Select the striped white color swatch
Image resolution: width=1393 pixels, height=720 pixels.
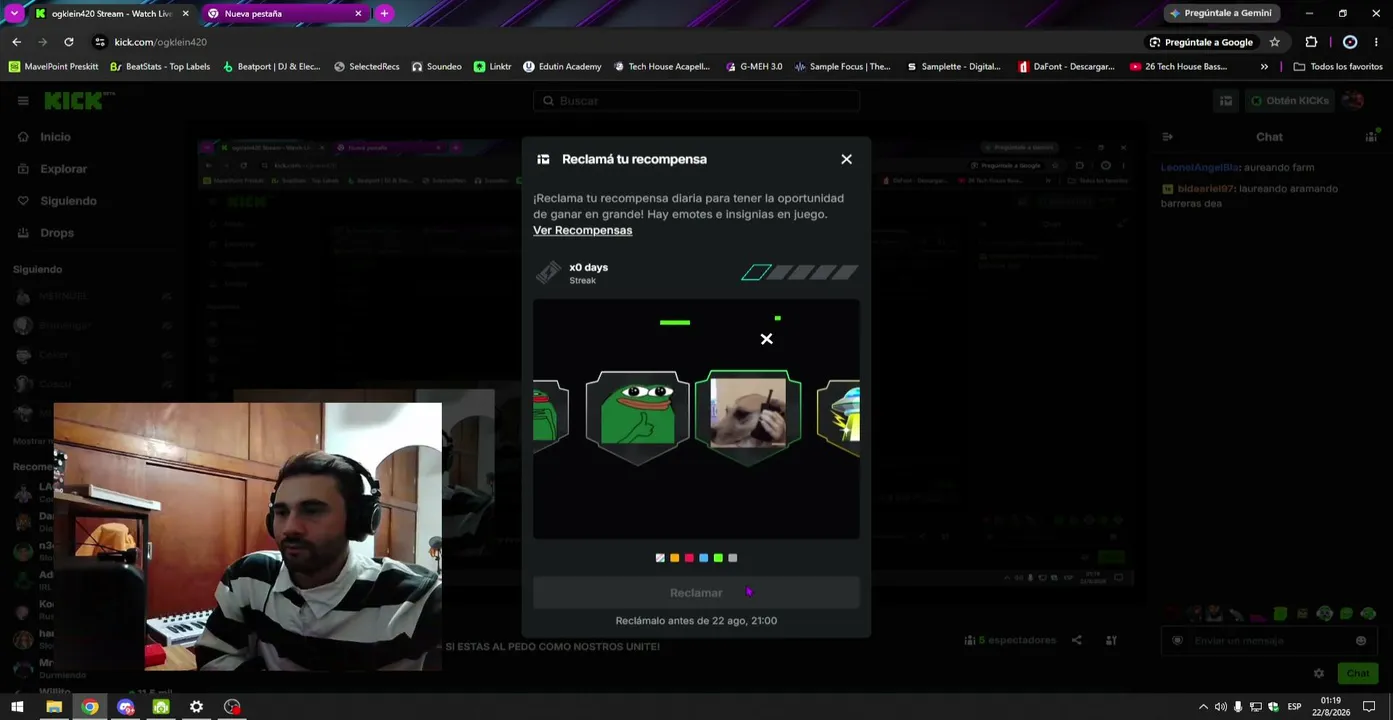pyautogui.click(x=660, y=558)
